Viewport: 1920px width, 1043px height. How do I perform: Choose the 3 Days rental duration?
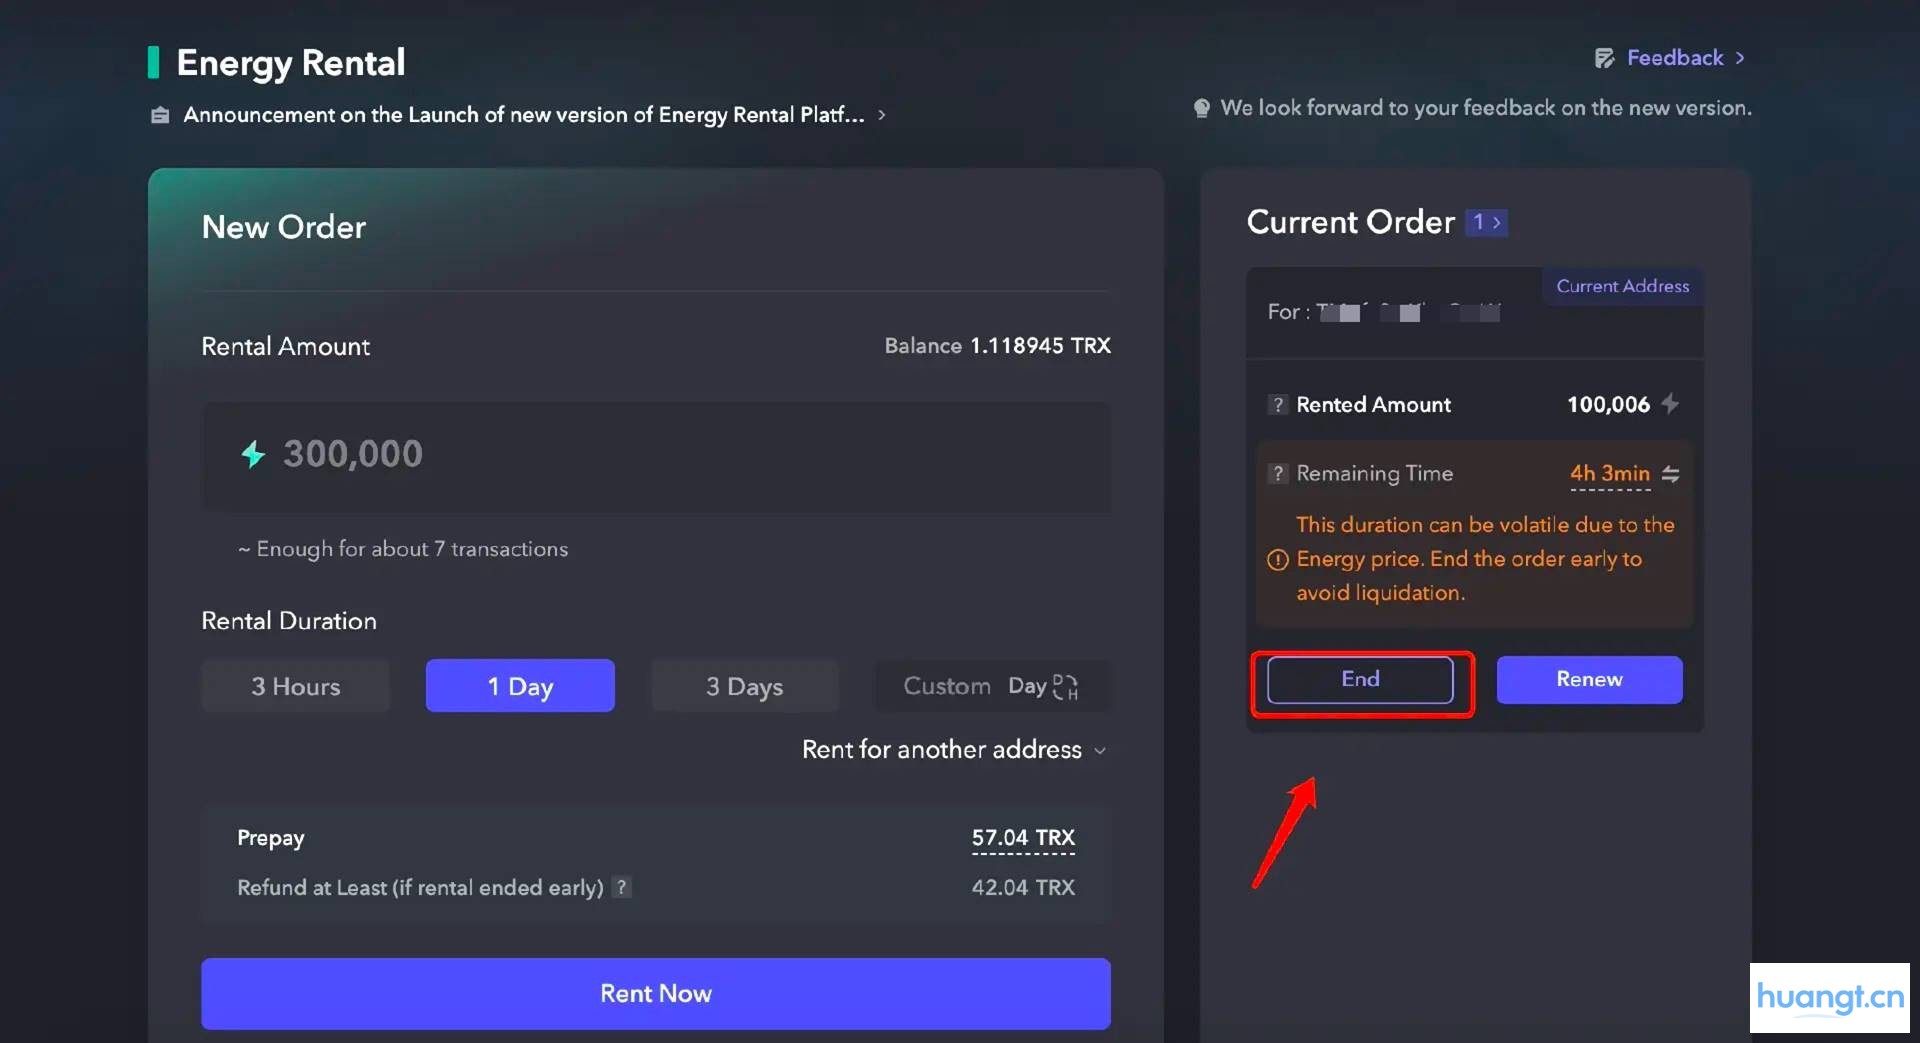[744, 686]
